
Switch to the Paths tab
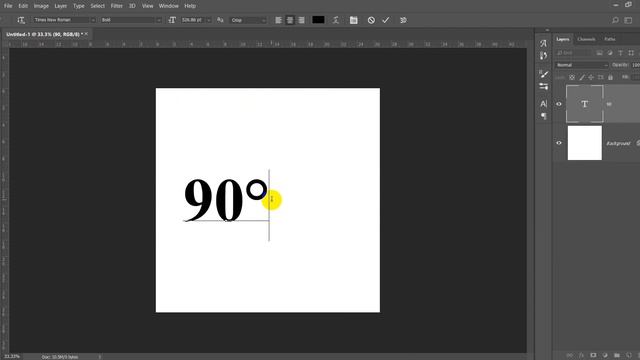tap(610, 39)
